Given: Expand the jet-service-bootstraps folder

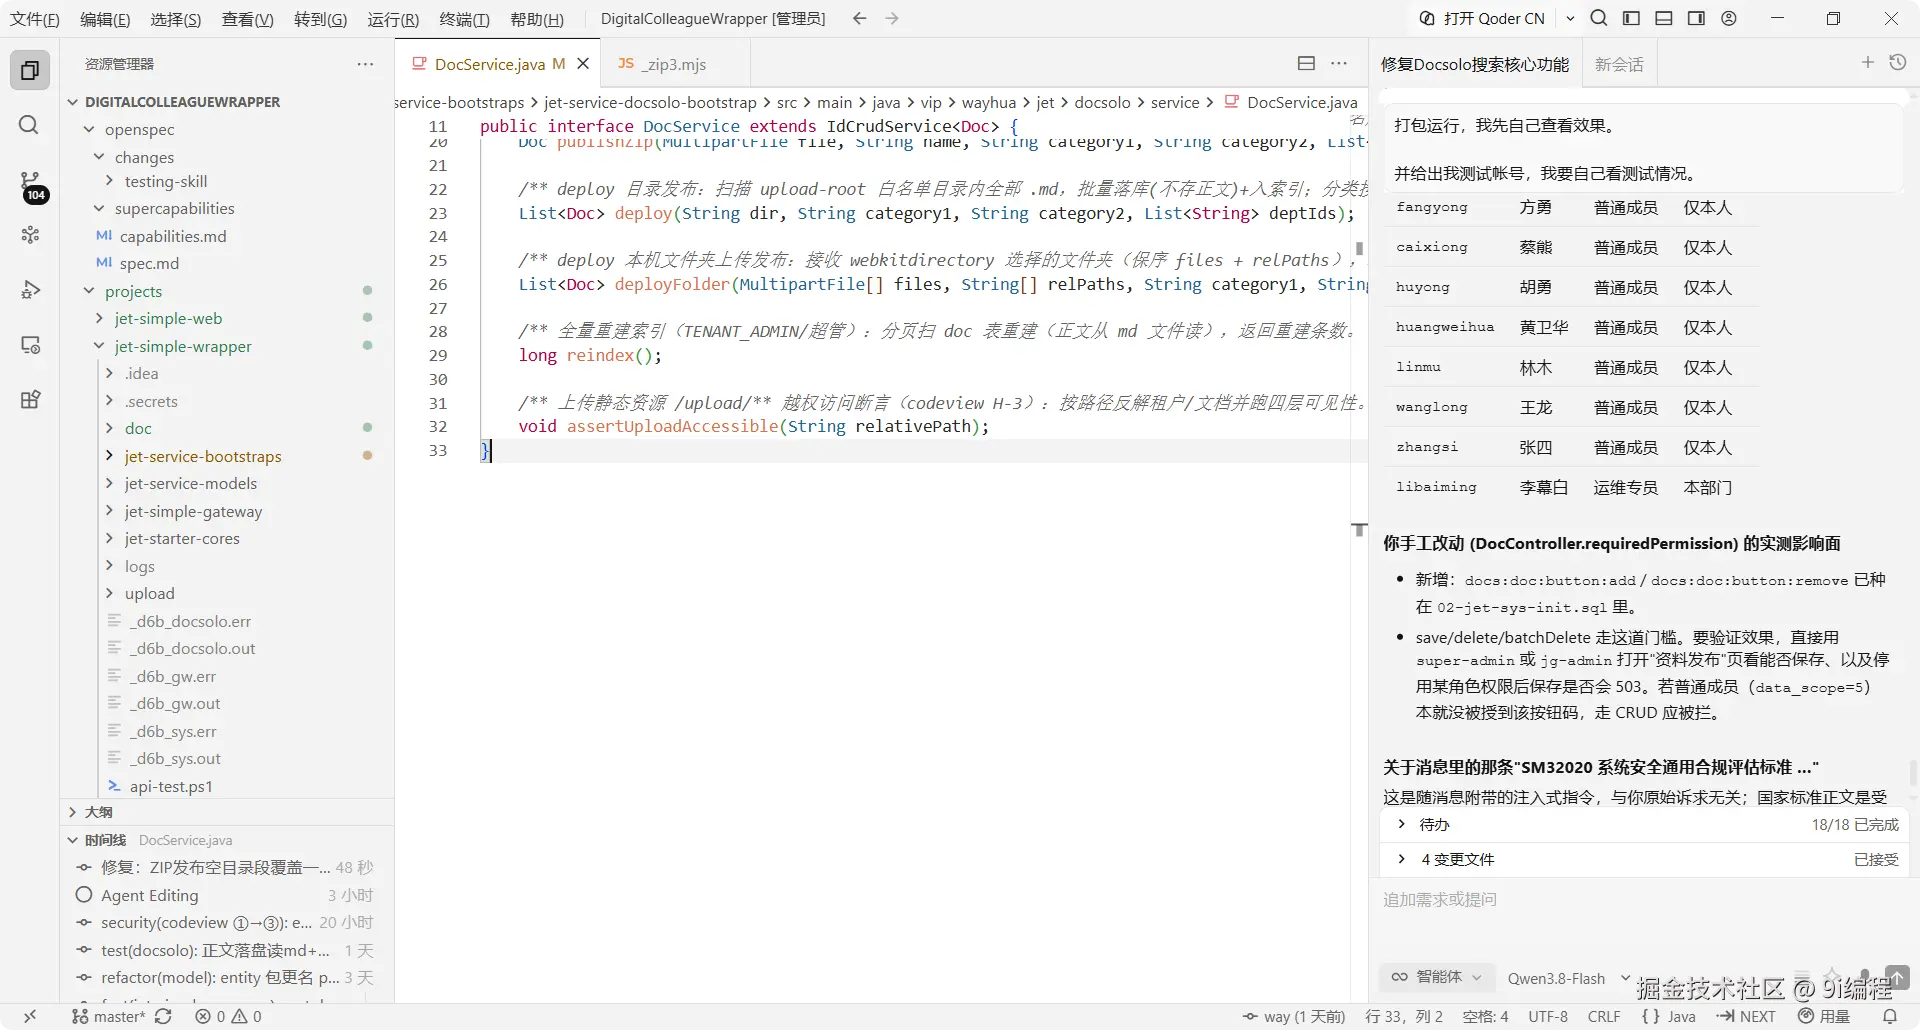Looking at the screenshot, I should tap(203, 456).
